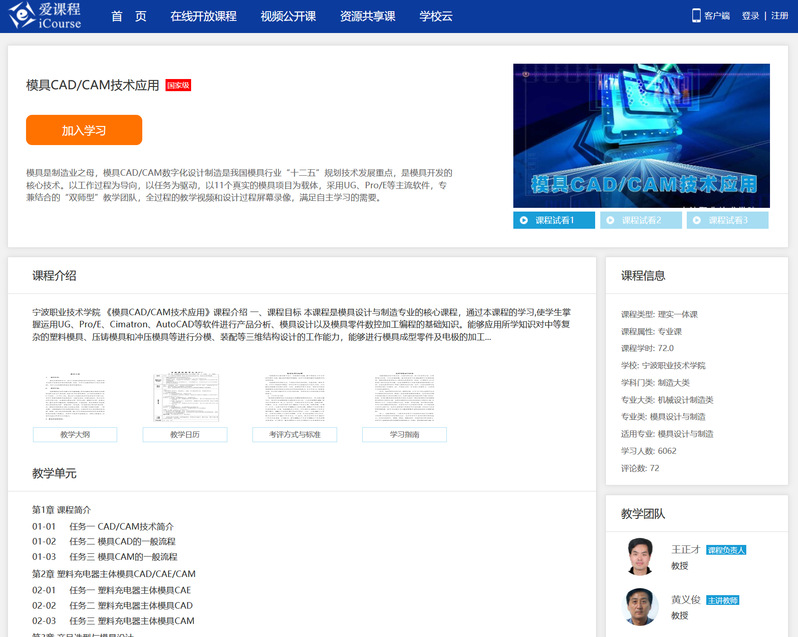Viewport: 798px width, 637px height.
Task: Click 适用专业: 模具设计与制造 info row
Action: pyautogui.click(x=667, y=434)
